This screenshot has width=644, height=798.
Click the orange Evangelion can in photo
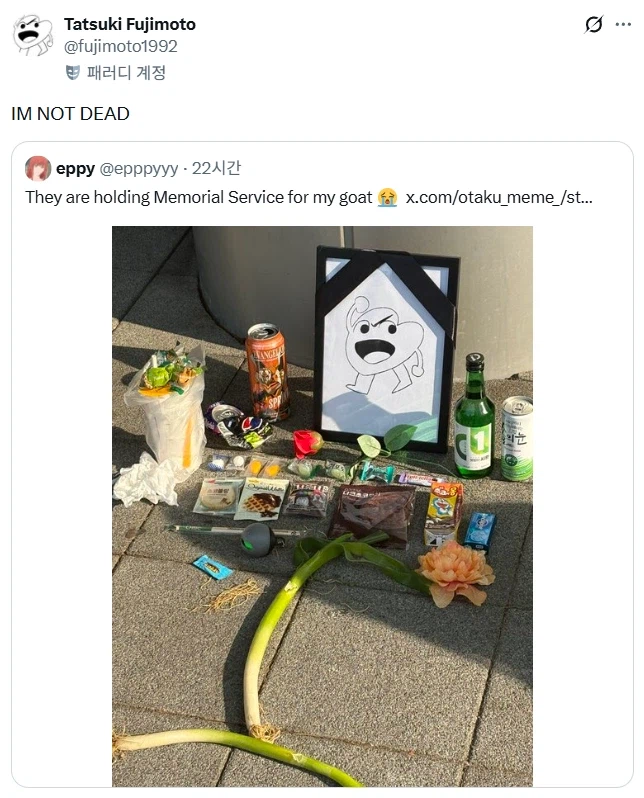[267, 372]
